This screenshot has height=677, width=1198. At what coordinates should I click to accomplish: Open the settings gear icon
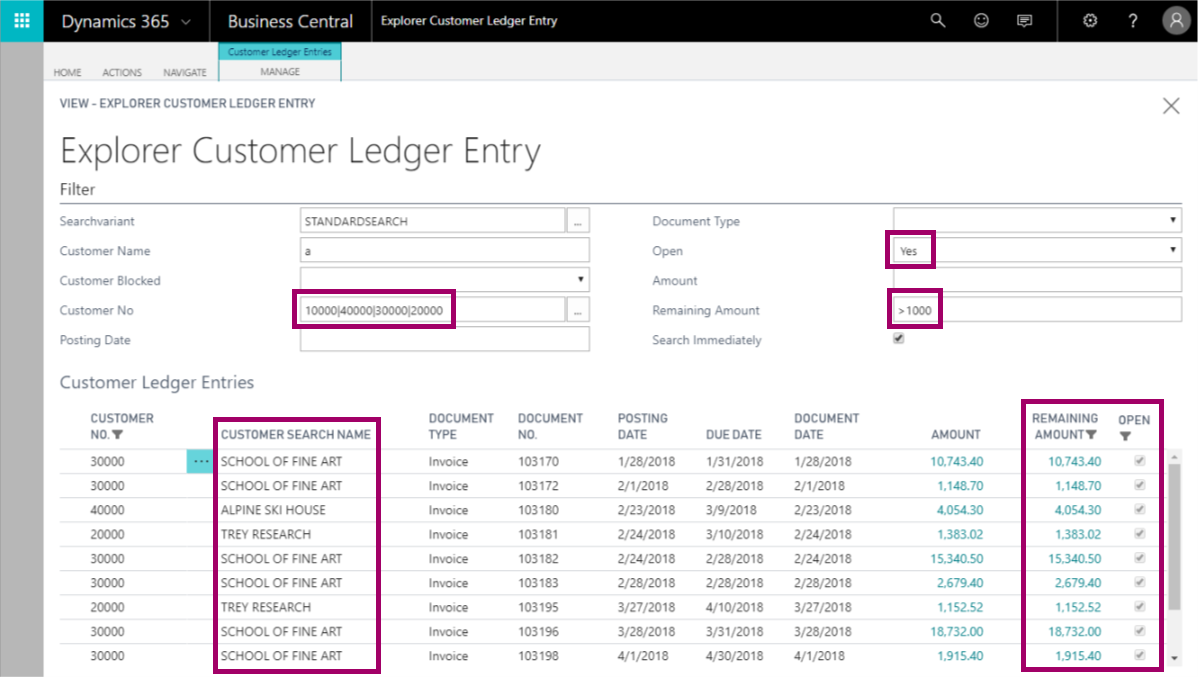click(1090, 21)
